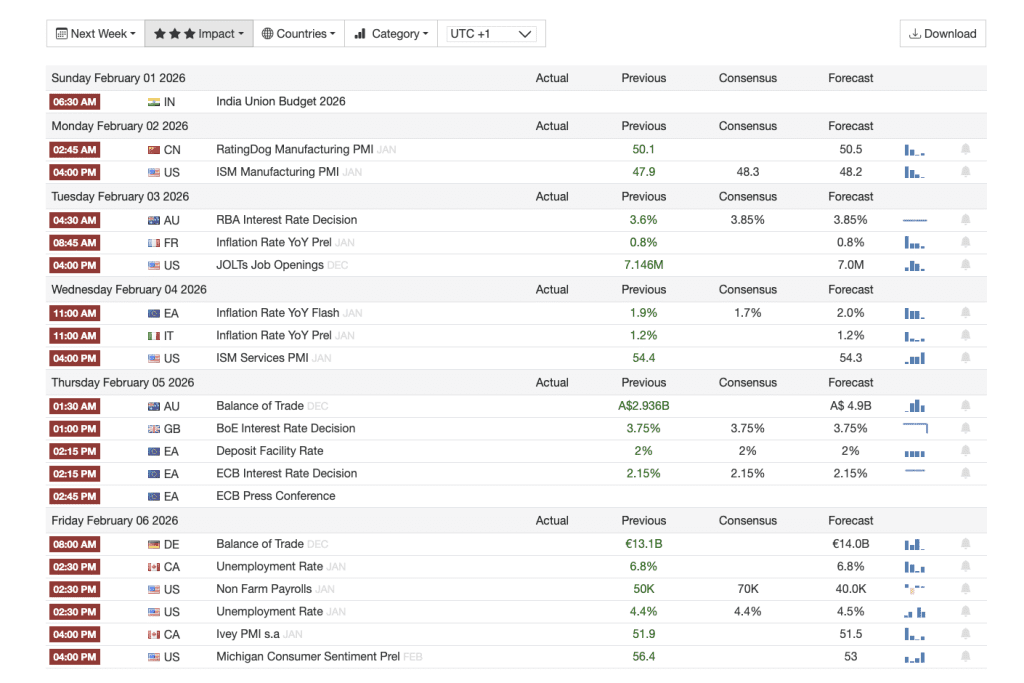Open the Category filter menu
This screenshot has height=683, width=1024.
click(x=391, y=34)
